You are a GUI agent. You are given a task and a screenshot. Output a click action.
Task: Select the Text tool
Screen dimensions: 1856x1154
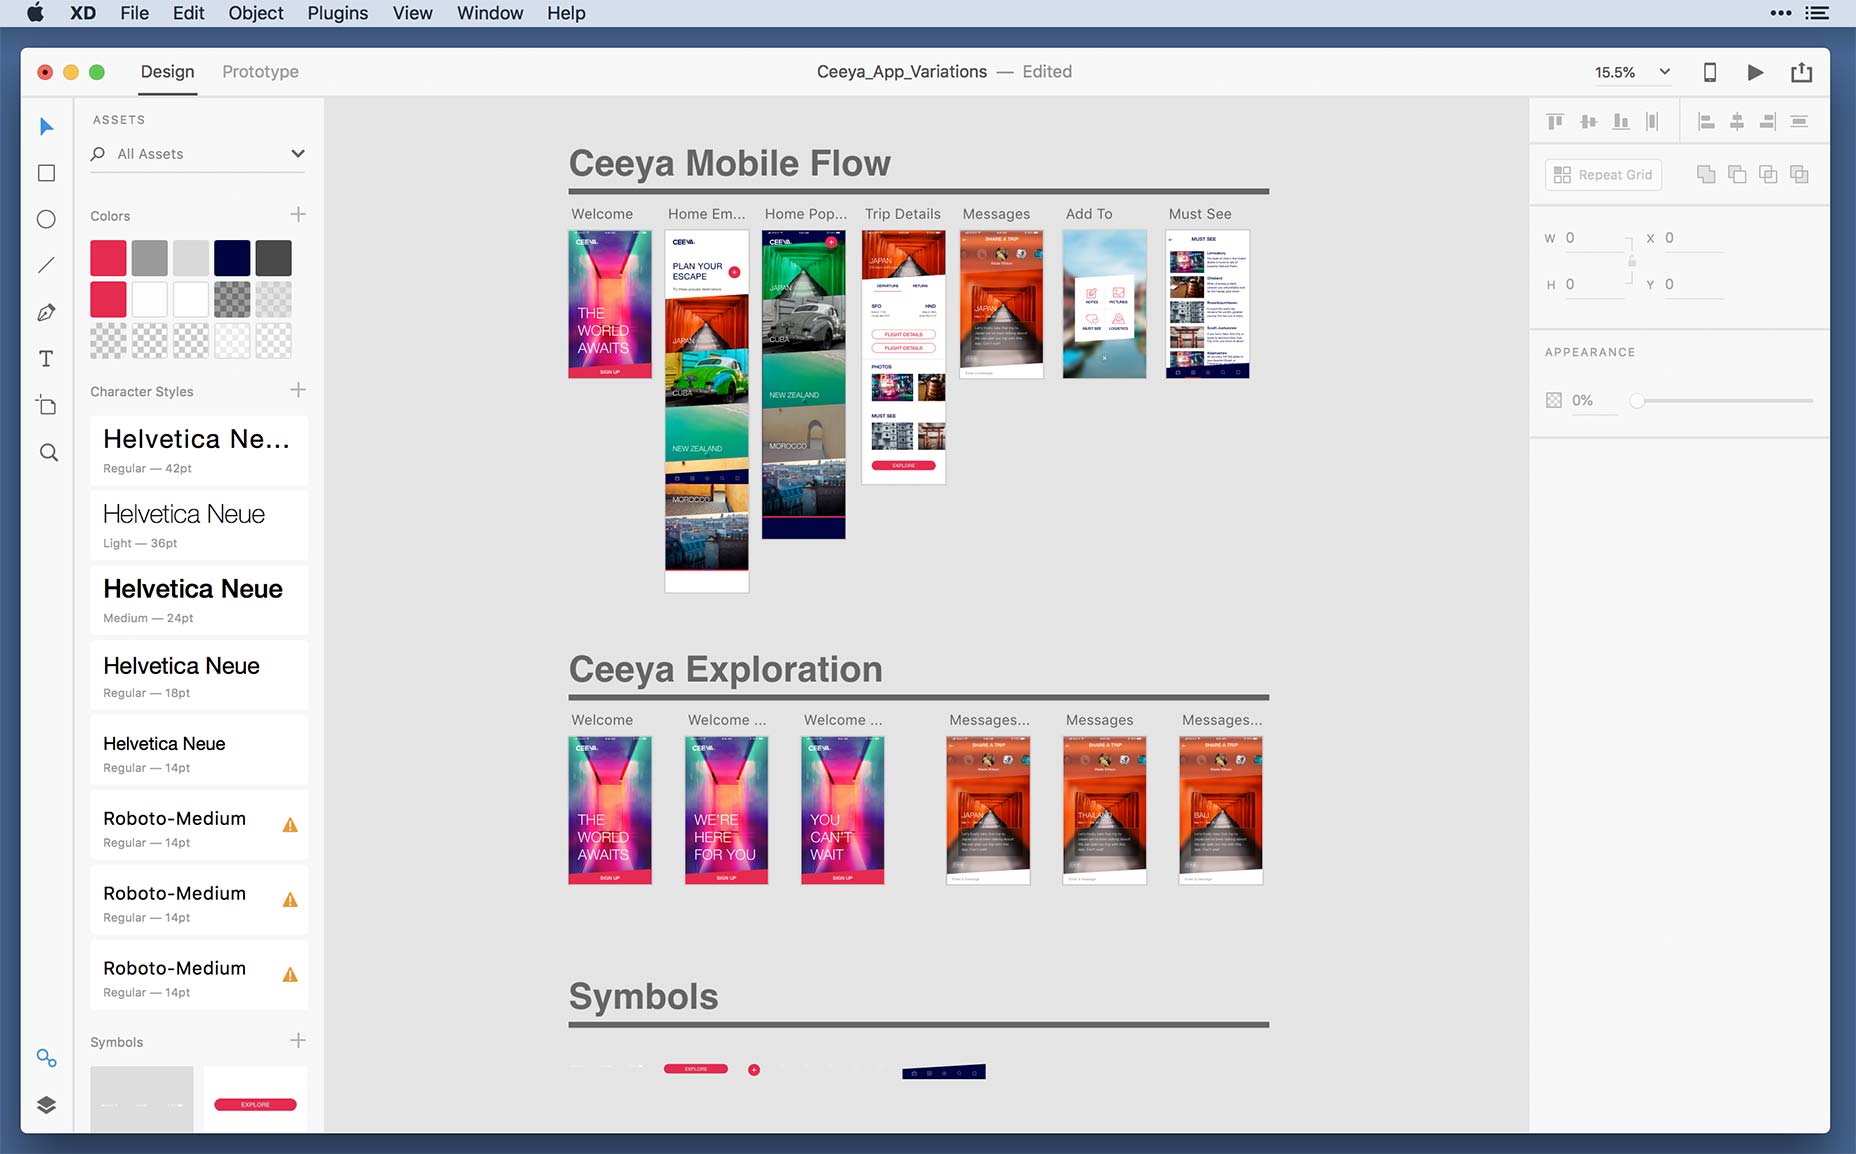[46, 359]
